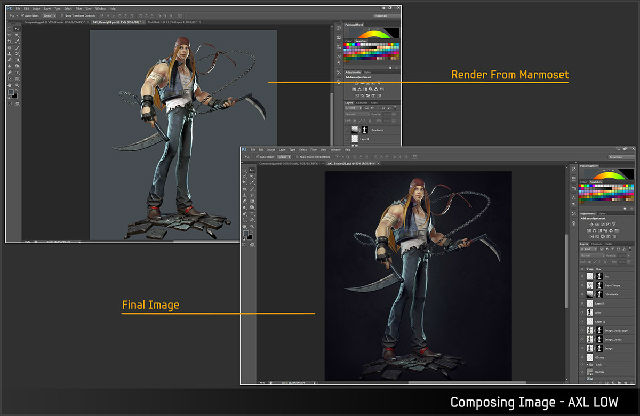
Task: Click vertical canvas scrollbar in Final Image window
Action: pos(567,271)
